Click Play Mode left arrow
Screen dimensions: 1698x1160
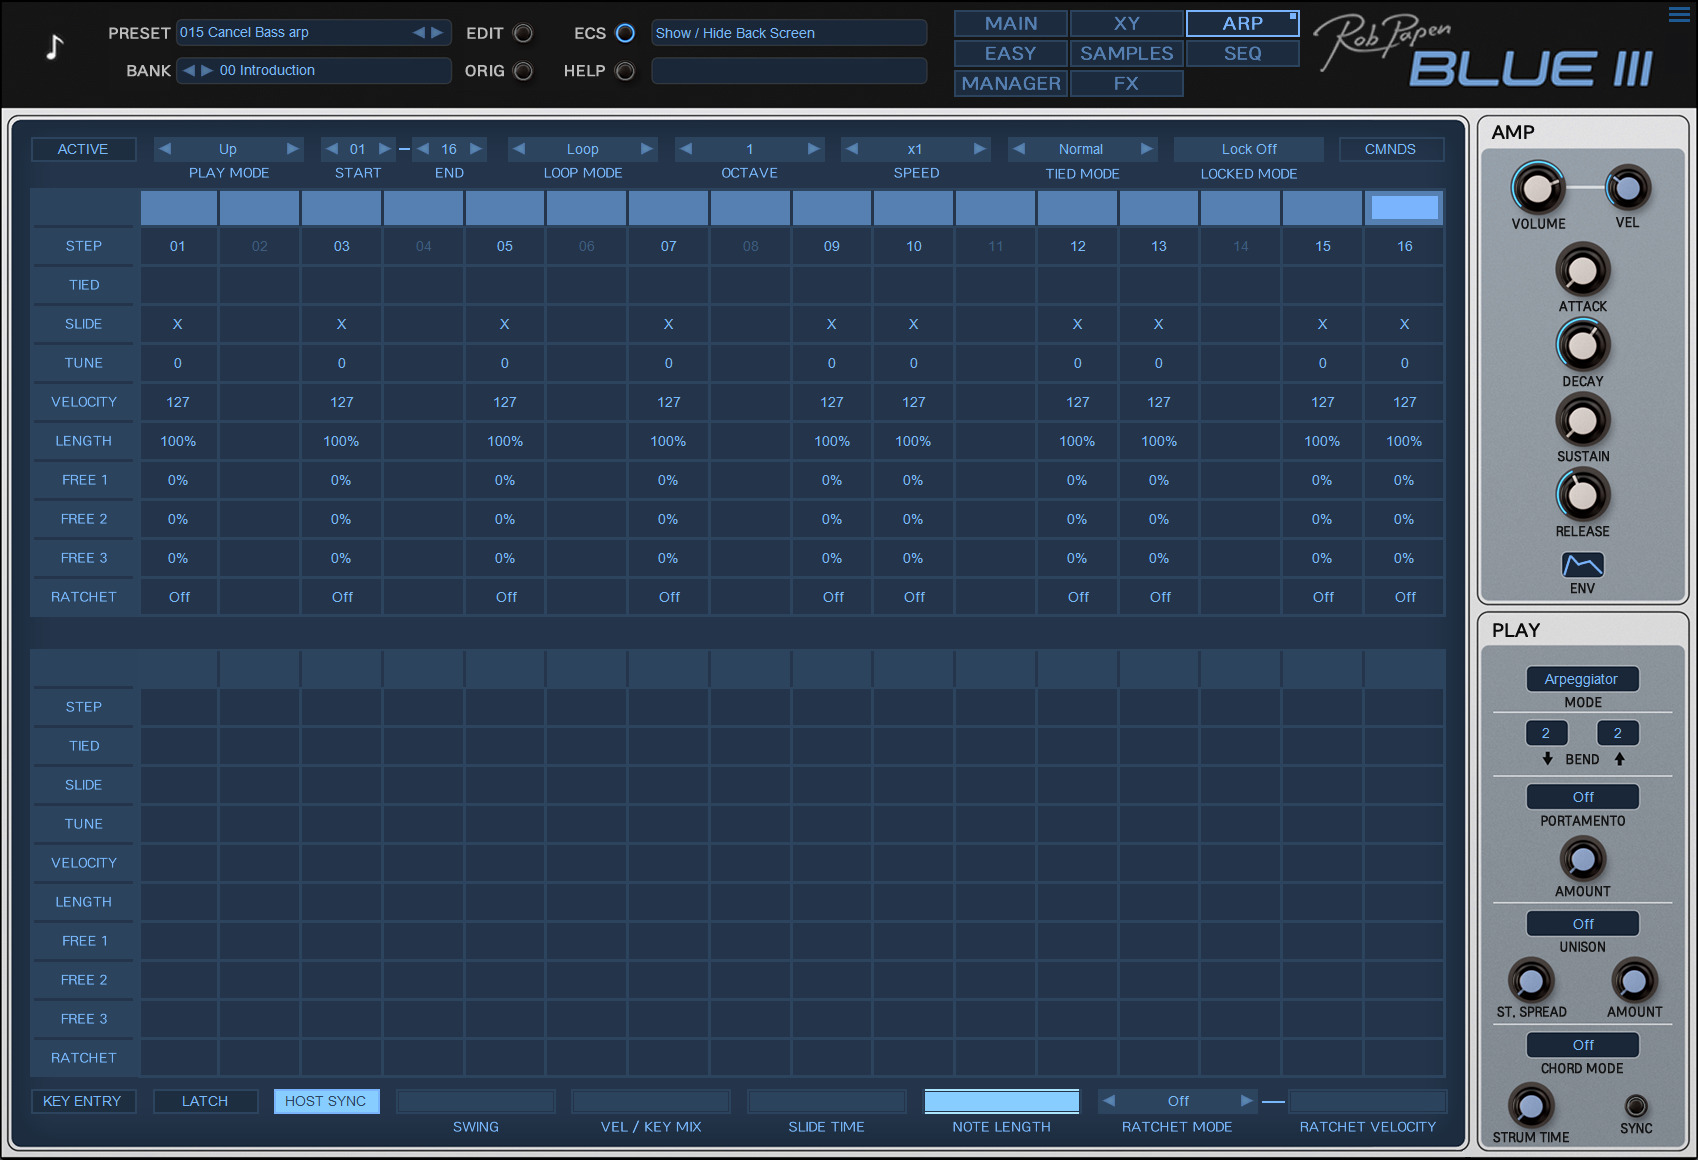(x=165, y=149)
